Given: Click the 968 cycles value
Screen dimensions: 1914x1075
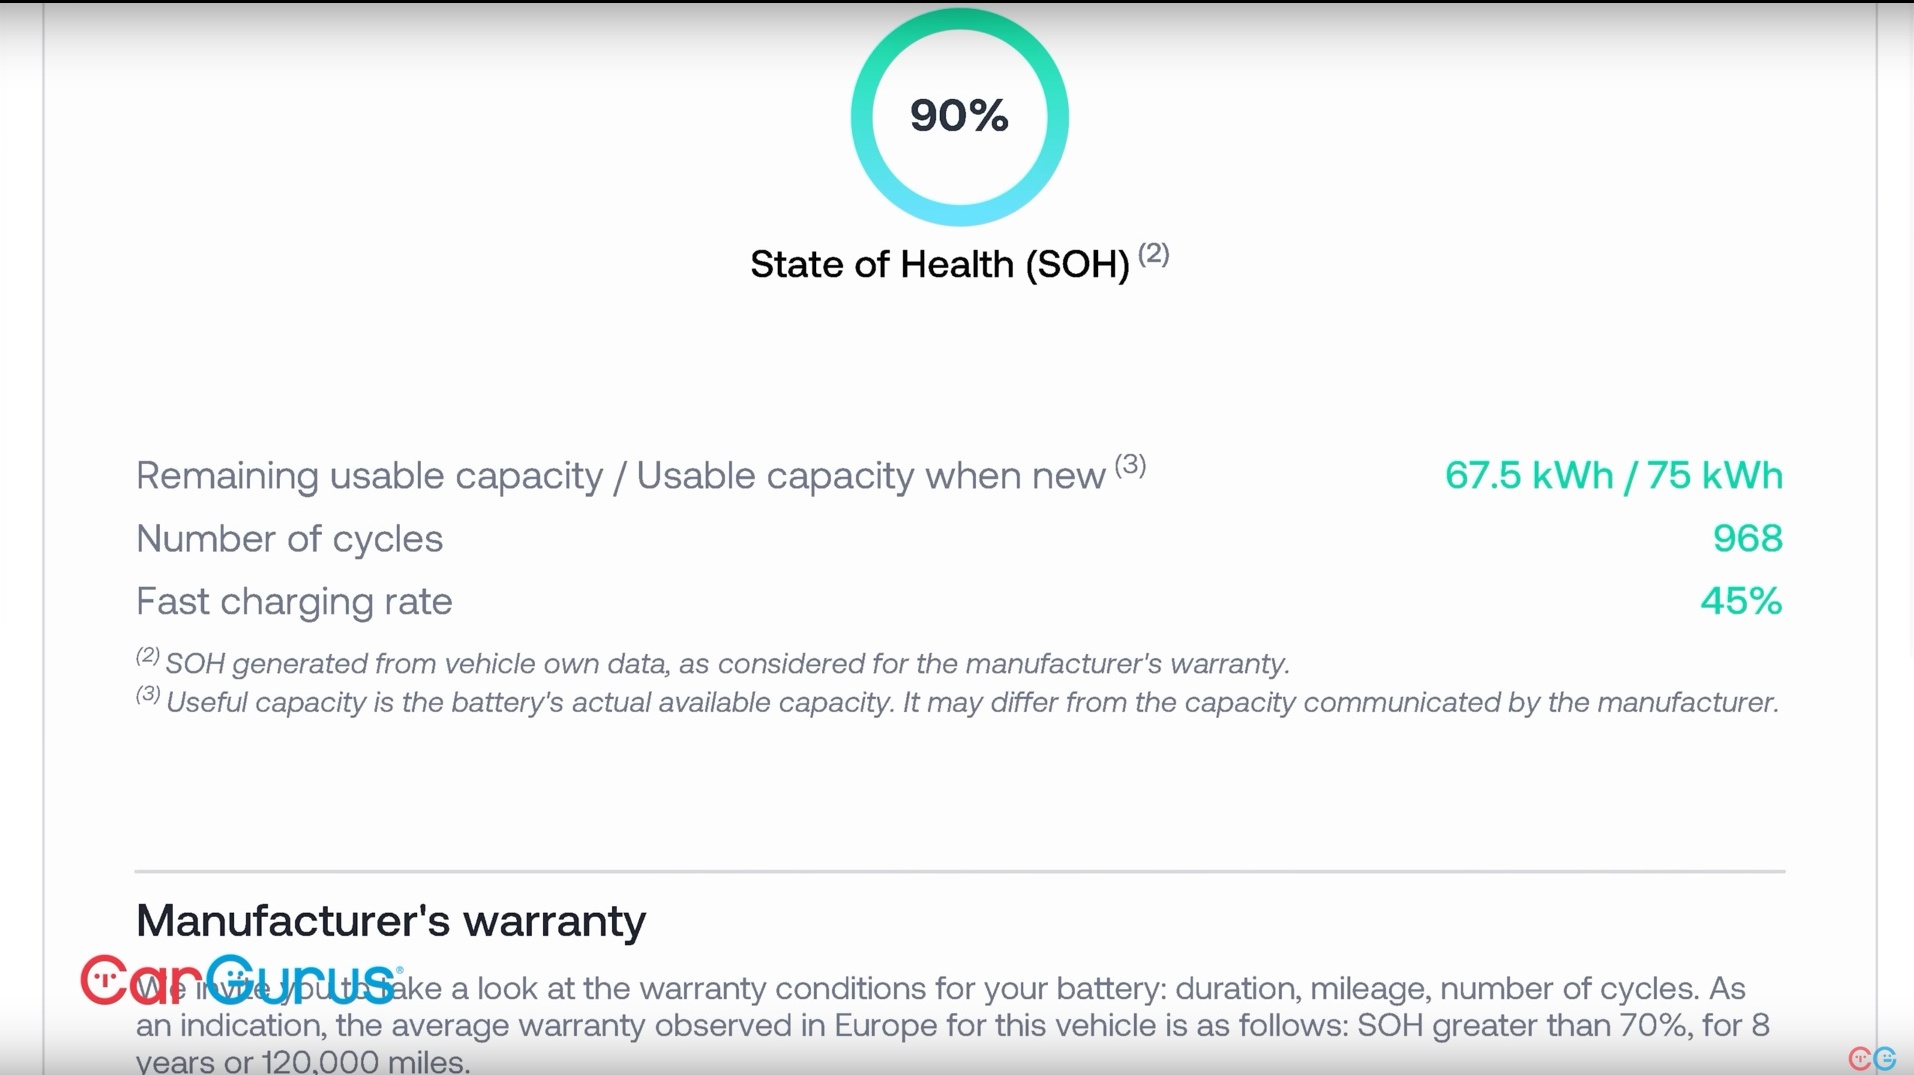Looking at the screenshot, I should coord(1747,539).
